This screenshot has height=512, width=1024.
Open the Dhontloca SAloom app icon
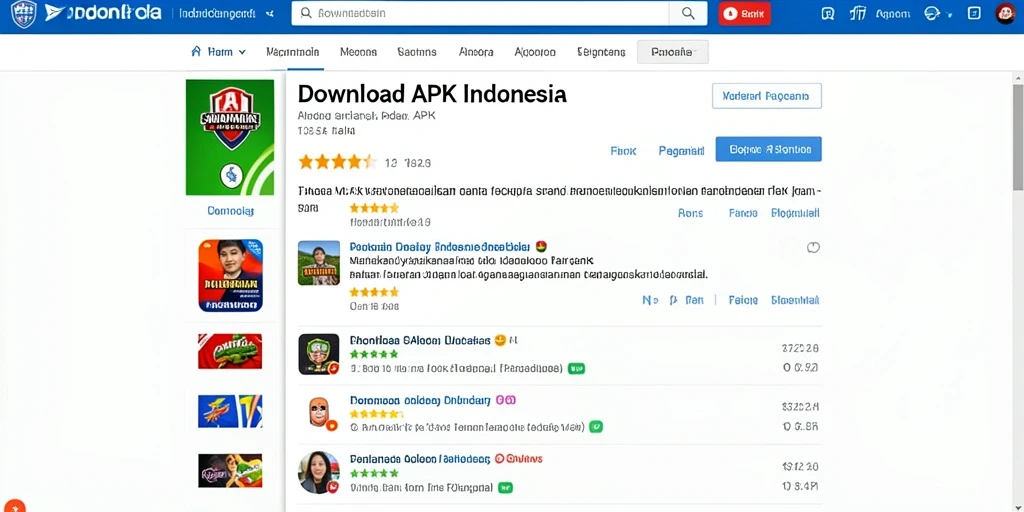pyautogui.click(x=319, y=354)
